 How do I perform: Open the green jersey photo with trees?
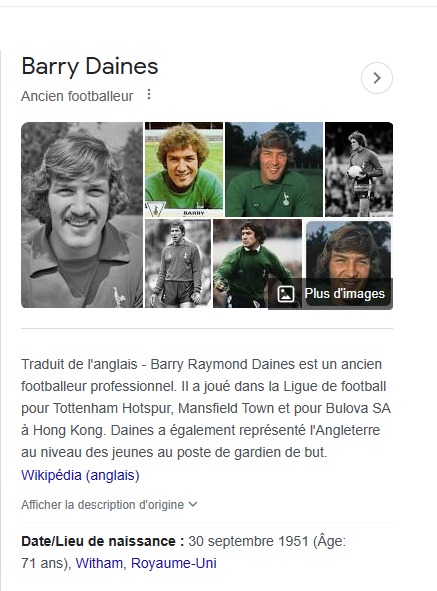[x=274, y=169]
